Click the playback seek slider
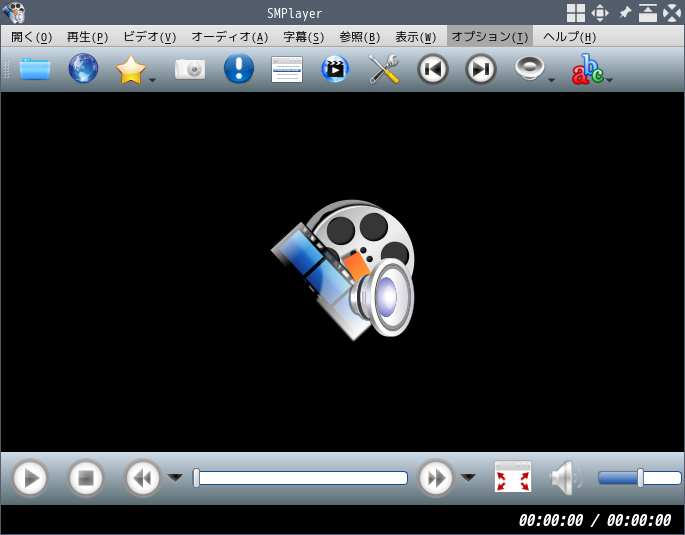The width and height of the screenshot is (685, 535). (x=301, y=478)
